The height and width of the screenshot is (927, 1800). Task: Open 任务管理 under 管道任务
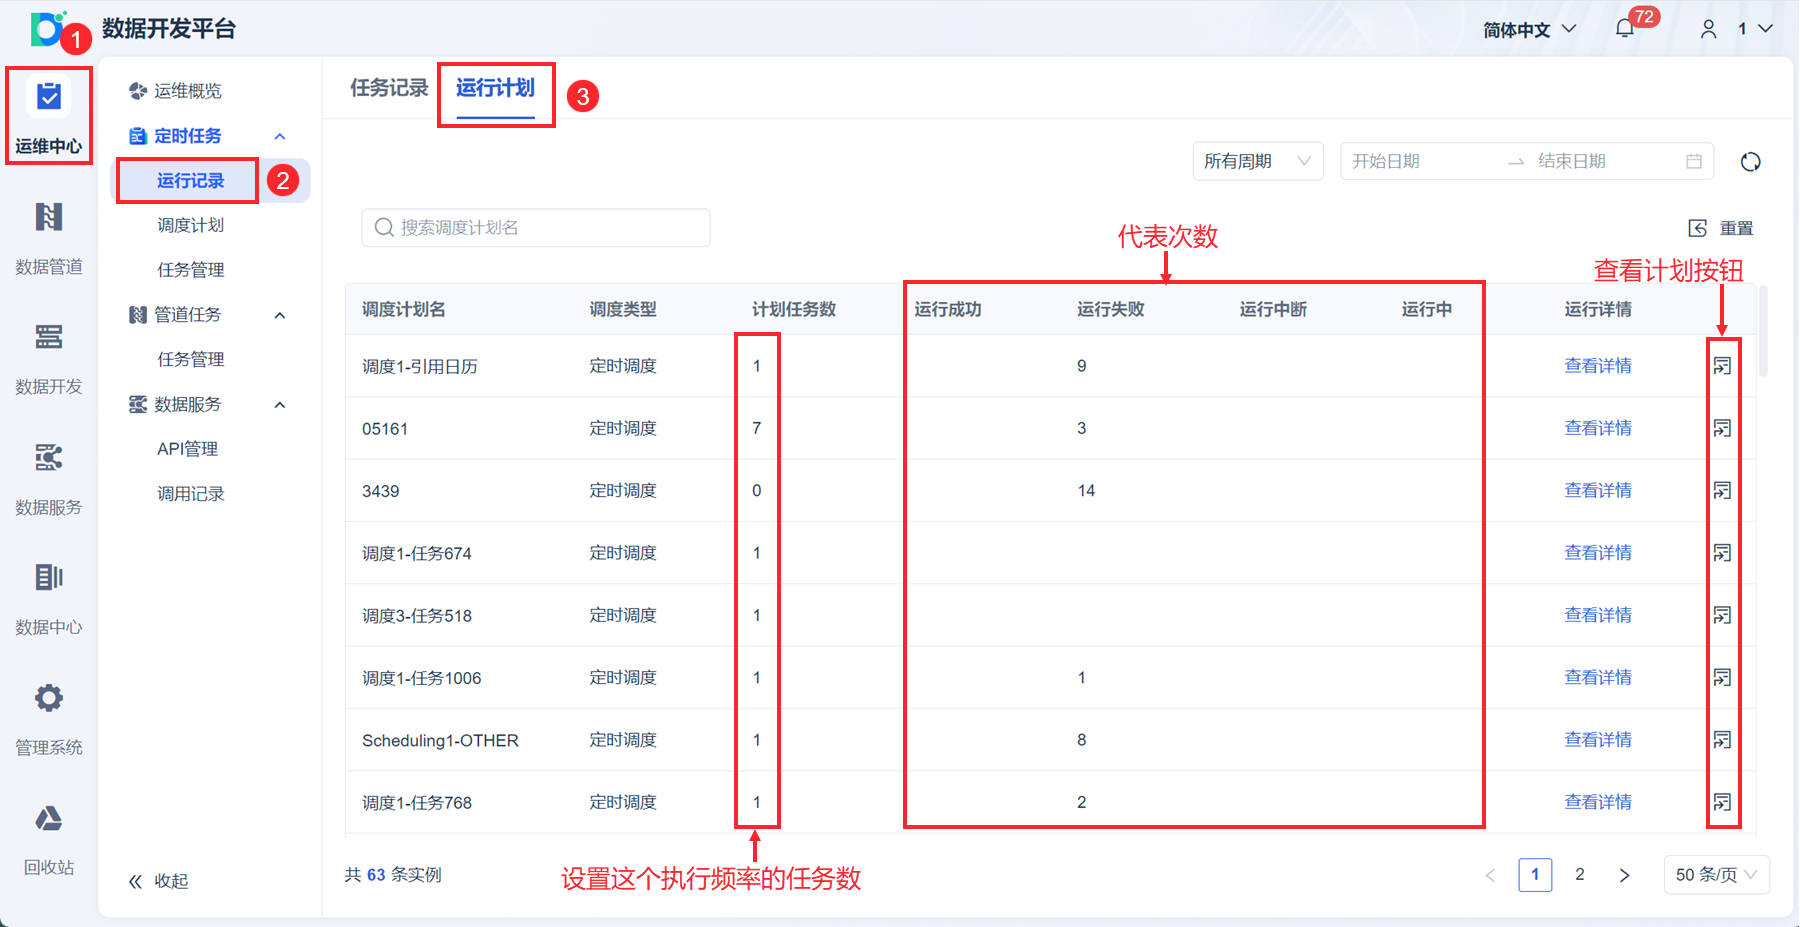[x=191, y=359]
